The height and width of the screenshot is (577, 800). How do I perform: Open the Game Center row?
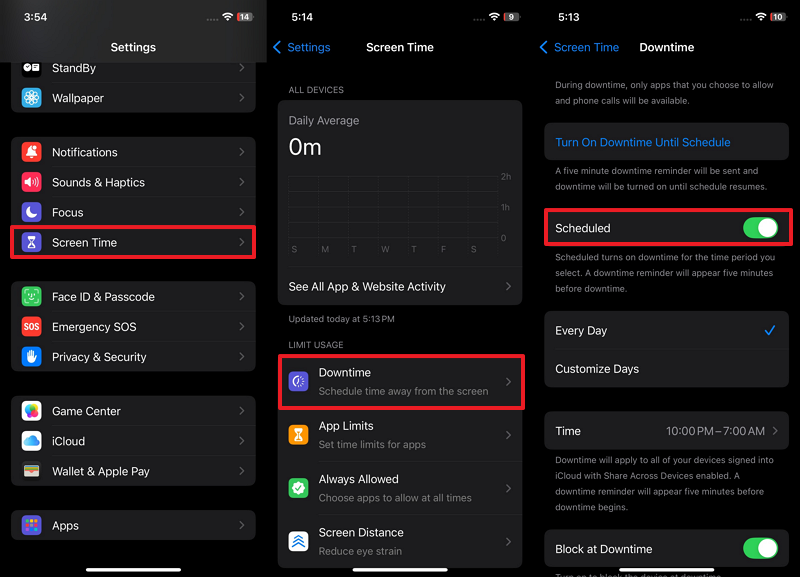(x=133, y=411)
